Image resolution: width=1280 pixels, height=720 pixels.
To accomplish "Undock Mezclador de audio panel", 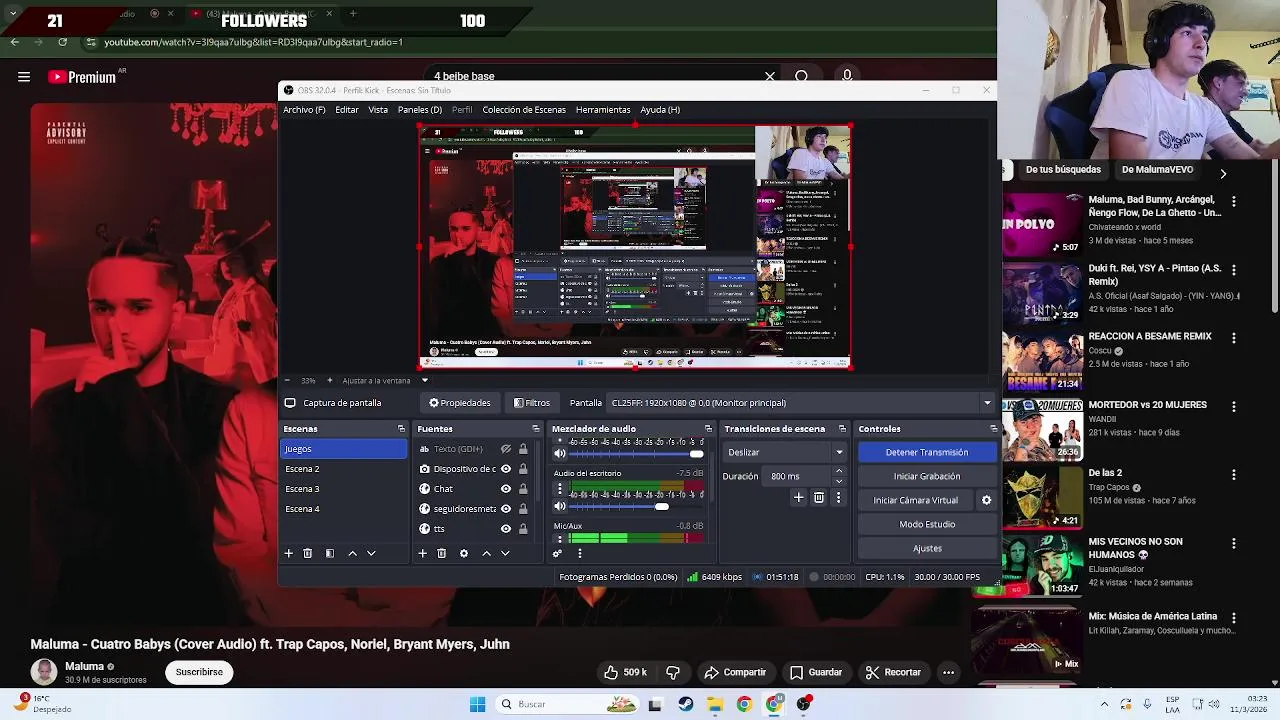I will pyautogui.click(x=708, y=429).
